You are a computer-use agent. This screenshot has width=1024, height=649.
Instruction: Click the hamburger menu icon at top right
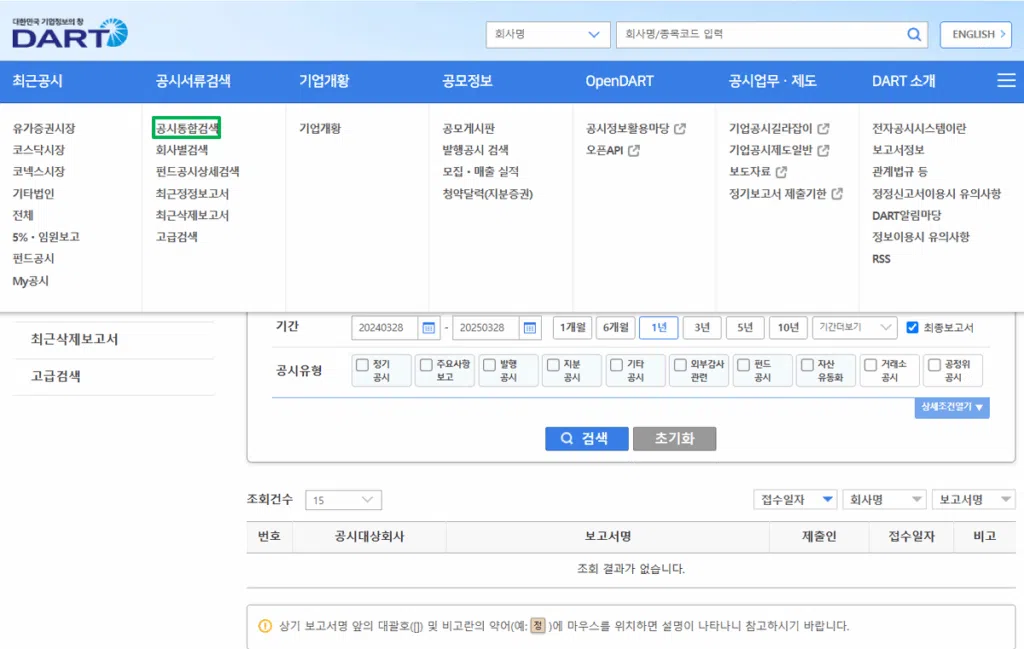point(1006,82)
